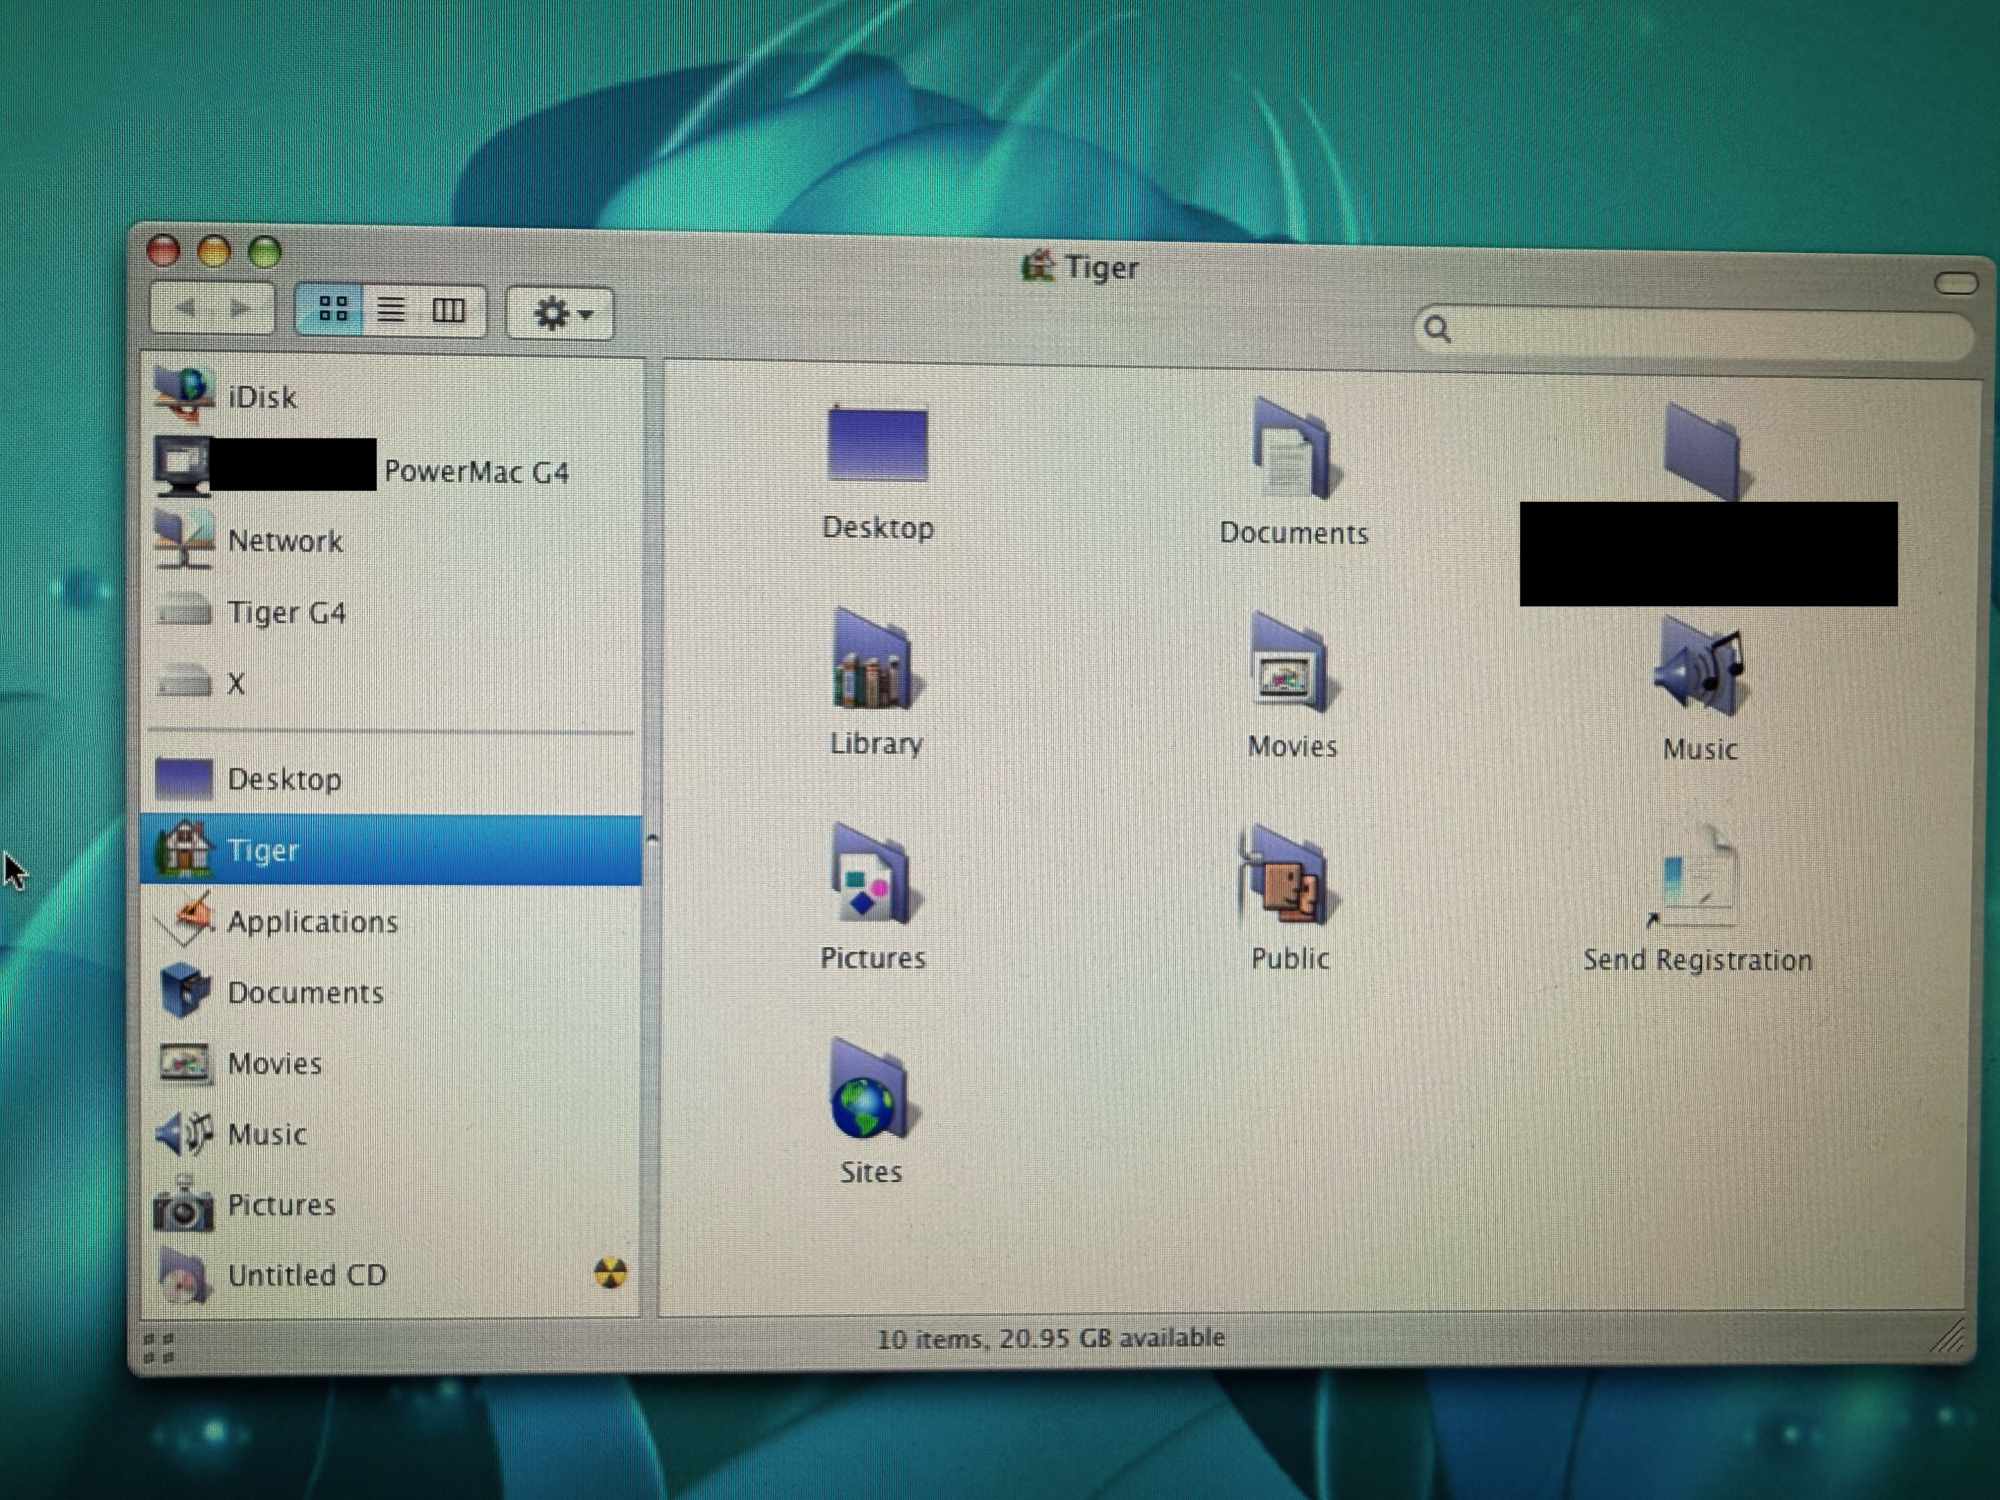Viewport: 2000px width, 1500px height.
Task: Click burn icon next to Untitled CD
Action: (x=610, y=1272)
